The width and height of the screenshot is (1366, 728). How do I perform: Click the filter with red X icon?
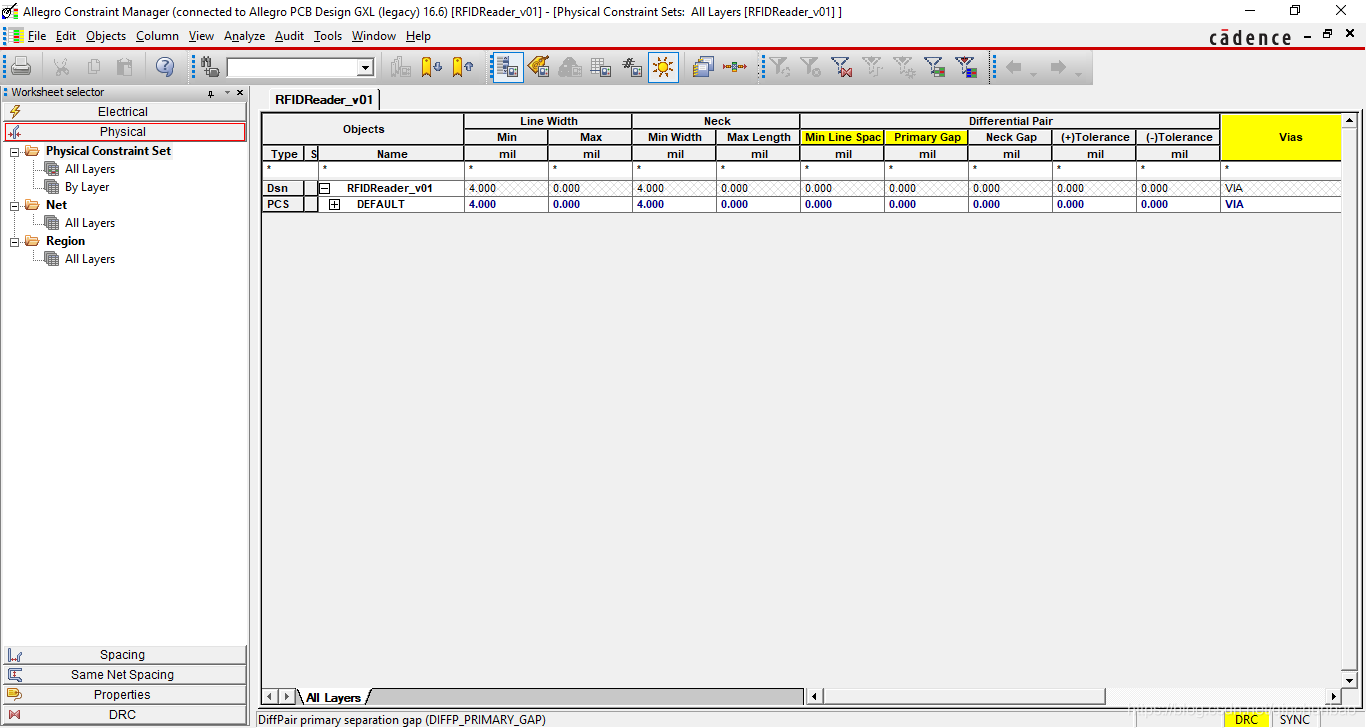[842, 67]
